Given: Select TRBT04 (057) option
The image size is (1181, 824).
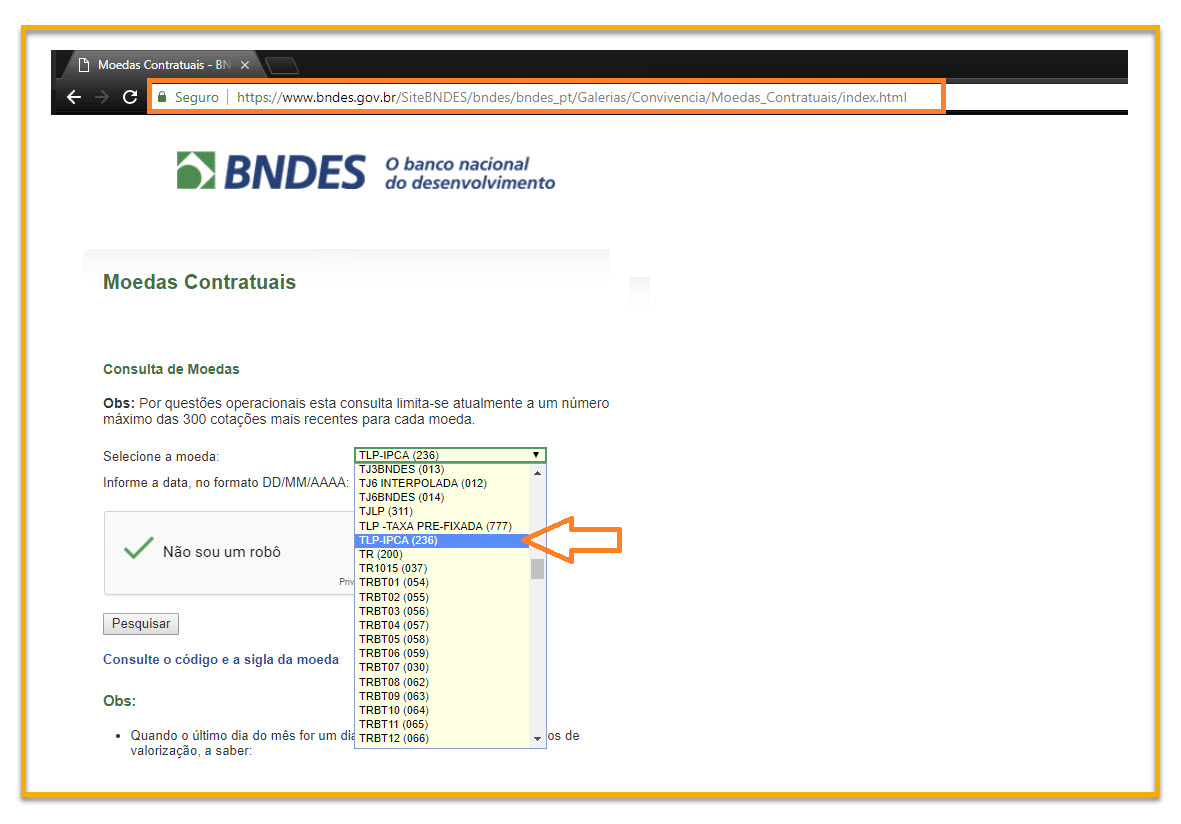Looking at the screenshot, I should [x=442, y=625].
